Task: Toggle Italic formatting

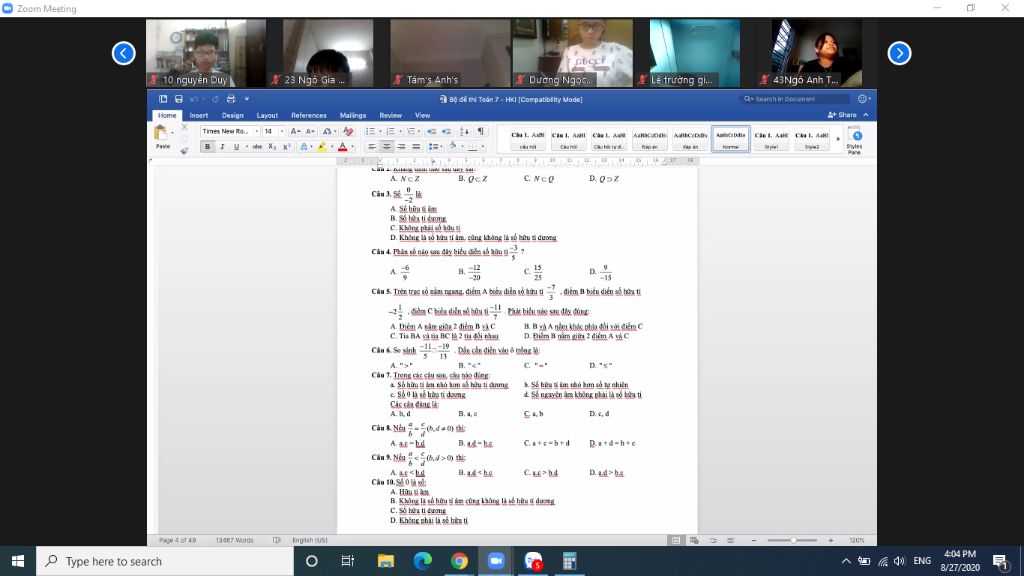Action: (x=222, y=147)
